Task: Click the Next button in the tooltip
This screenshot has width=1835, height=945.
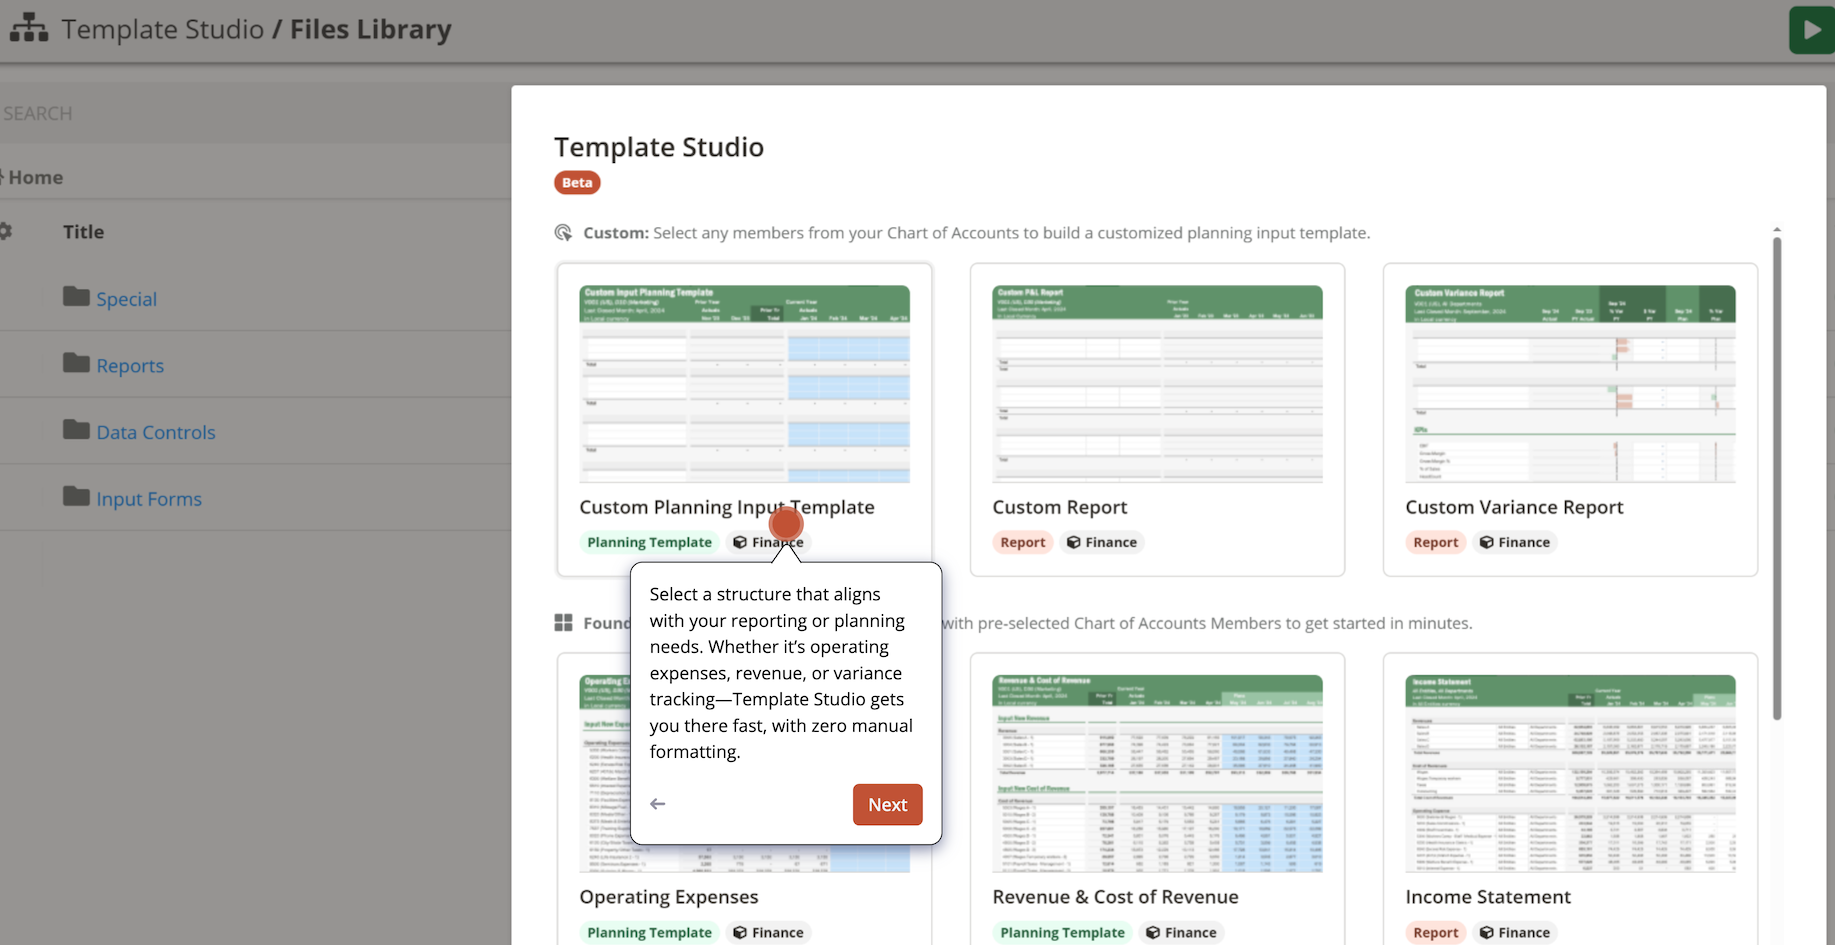Action: [887, 804]
